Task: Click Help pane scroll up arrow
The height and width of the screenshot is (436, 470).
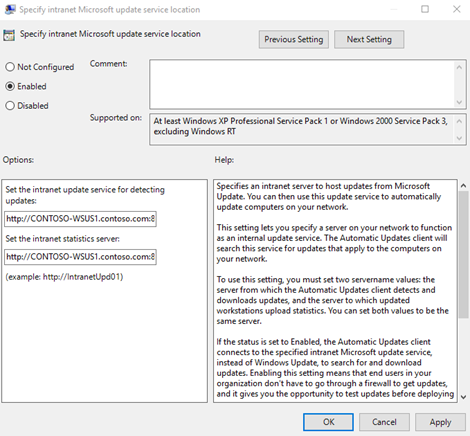Action: (463, 186)
